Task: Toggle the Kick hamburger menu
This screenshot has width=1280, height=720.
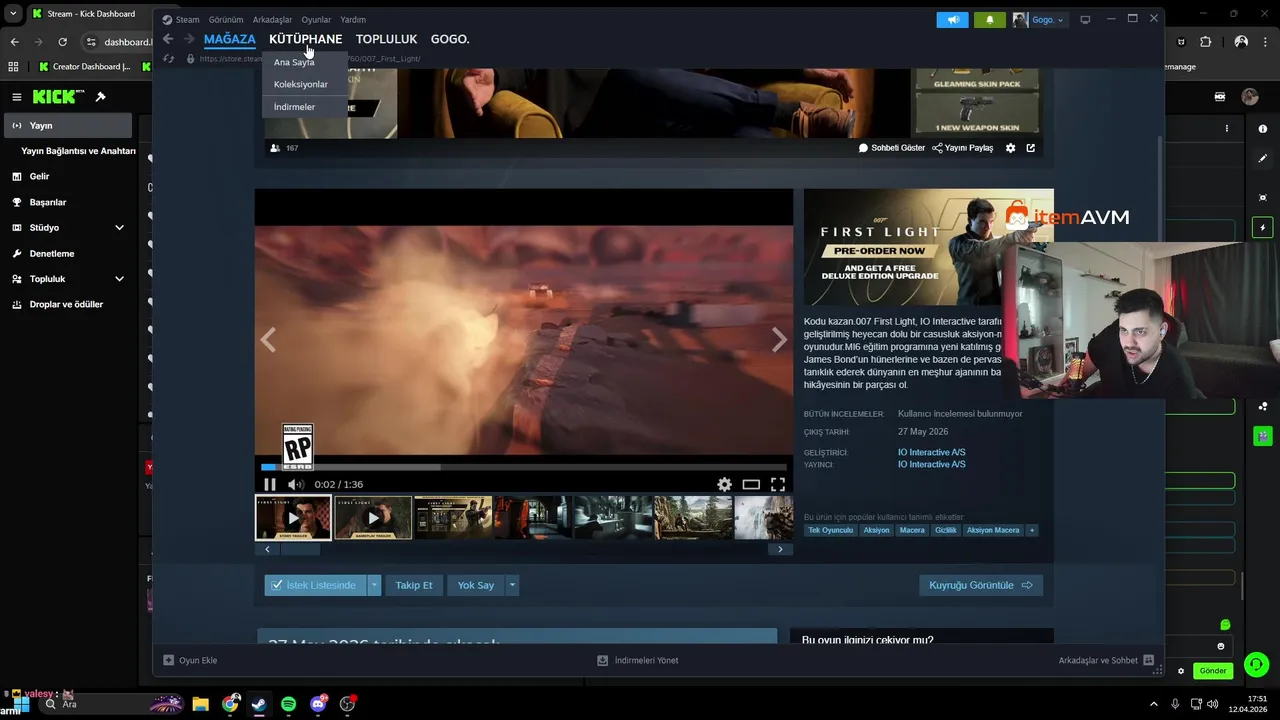Action: click(x=17, y=97)
